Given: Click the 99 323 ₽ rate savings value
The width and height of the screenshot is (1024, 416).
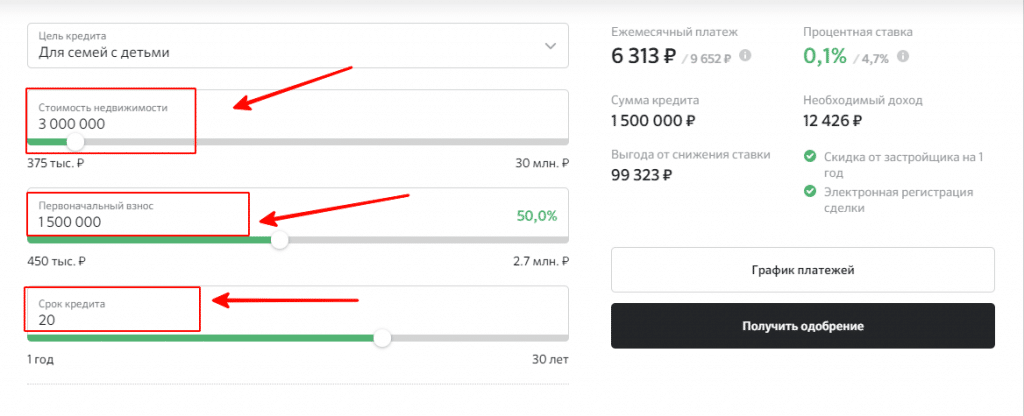Looking at the screenshot, I should click(641, 175).
